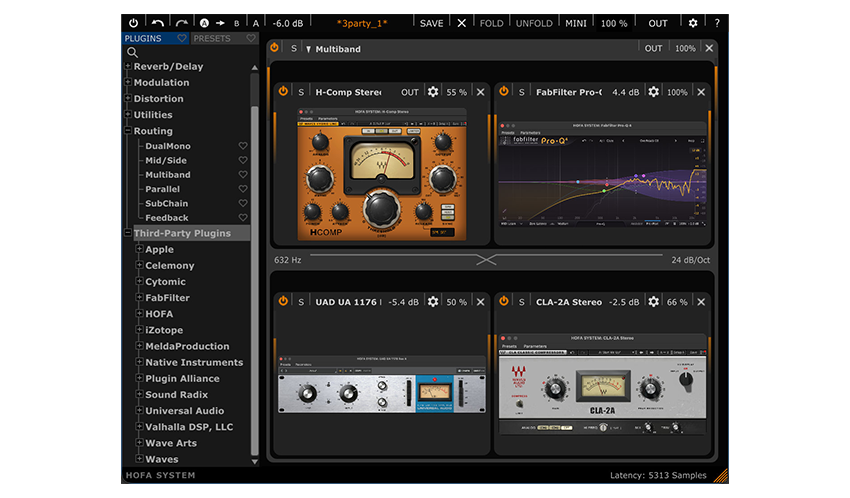
Task: Toggle FabFilter Pro-Q power button
Action: coord(504,92)
